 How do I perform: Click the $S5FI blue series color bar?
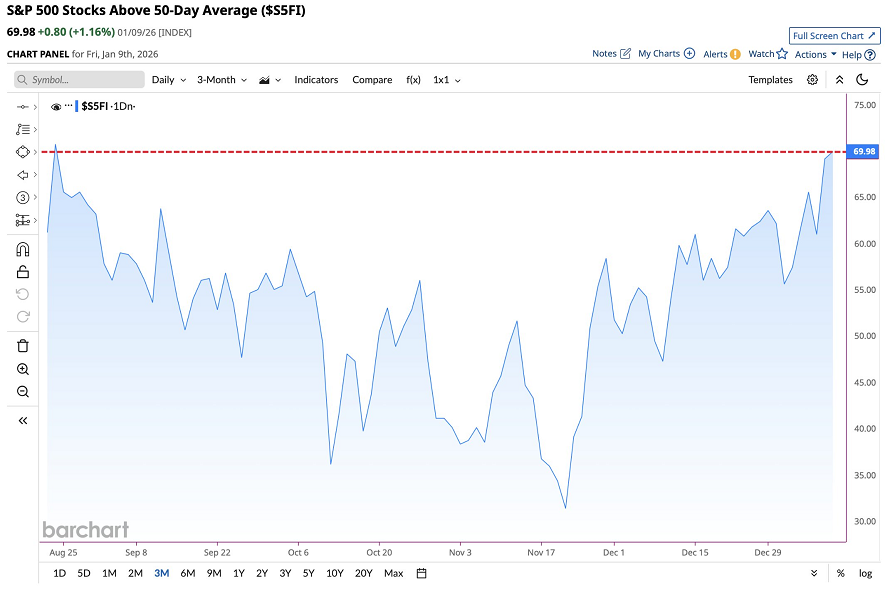[77, 106]
